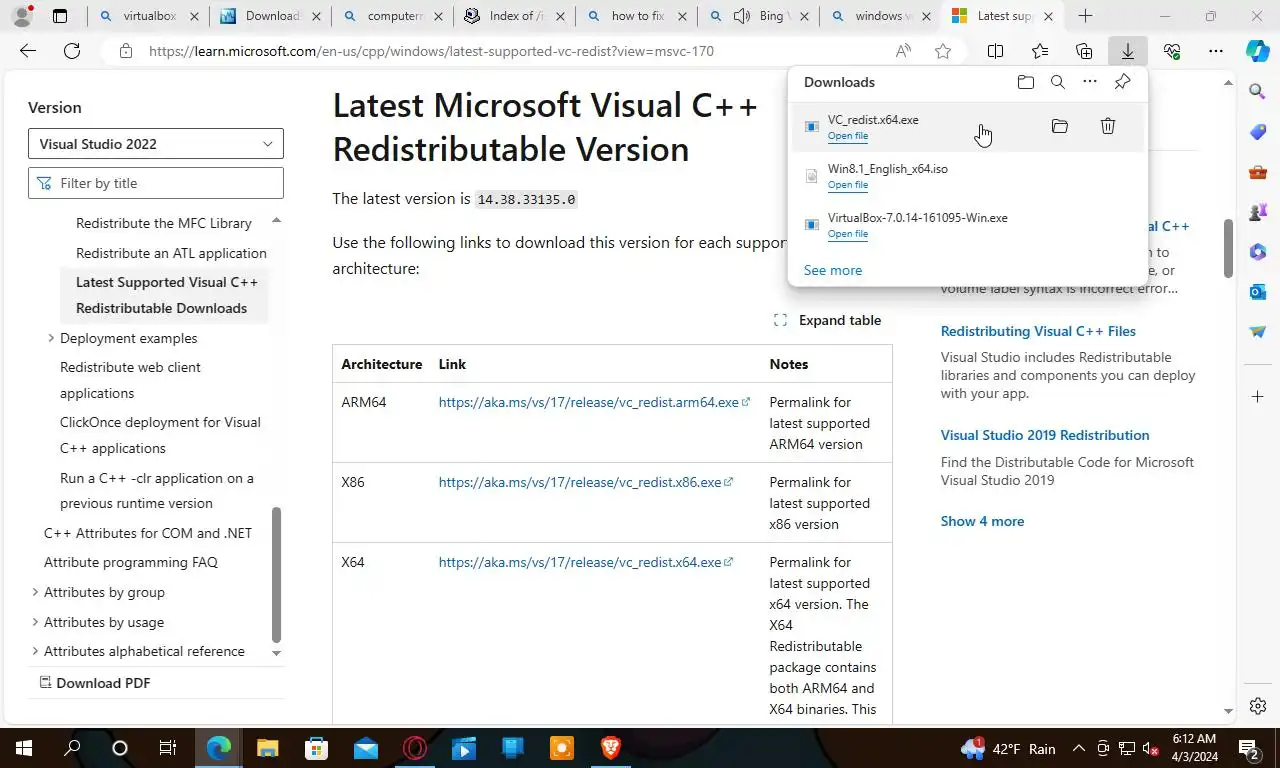Viewport: 1280px width, 768px height.
Task: Show hidden system tray icons
Action: 1078,749
